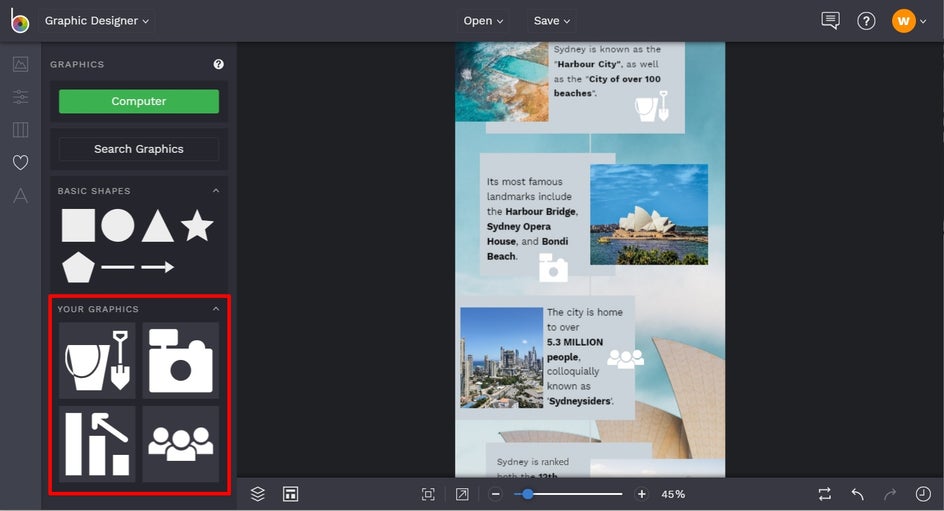The width and height of the screenshot is (944, 511).
Task: Open the help question mark icon
Action: point(866,21)
